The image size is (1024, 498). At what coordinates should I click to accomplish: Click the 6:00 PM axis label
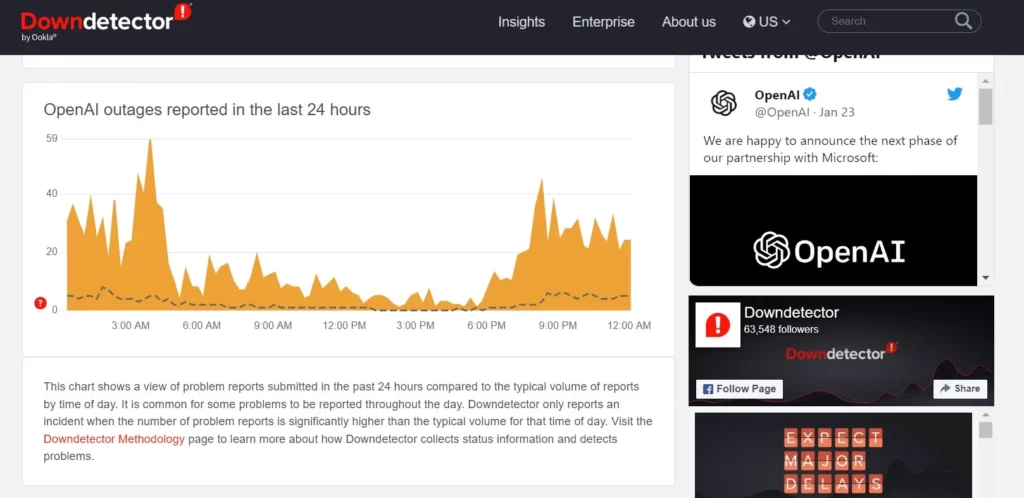click(487, 325)
